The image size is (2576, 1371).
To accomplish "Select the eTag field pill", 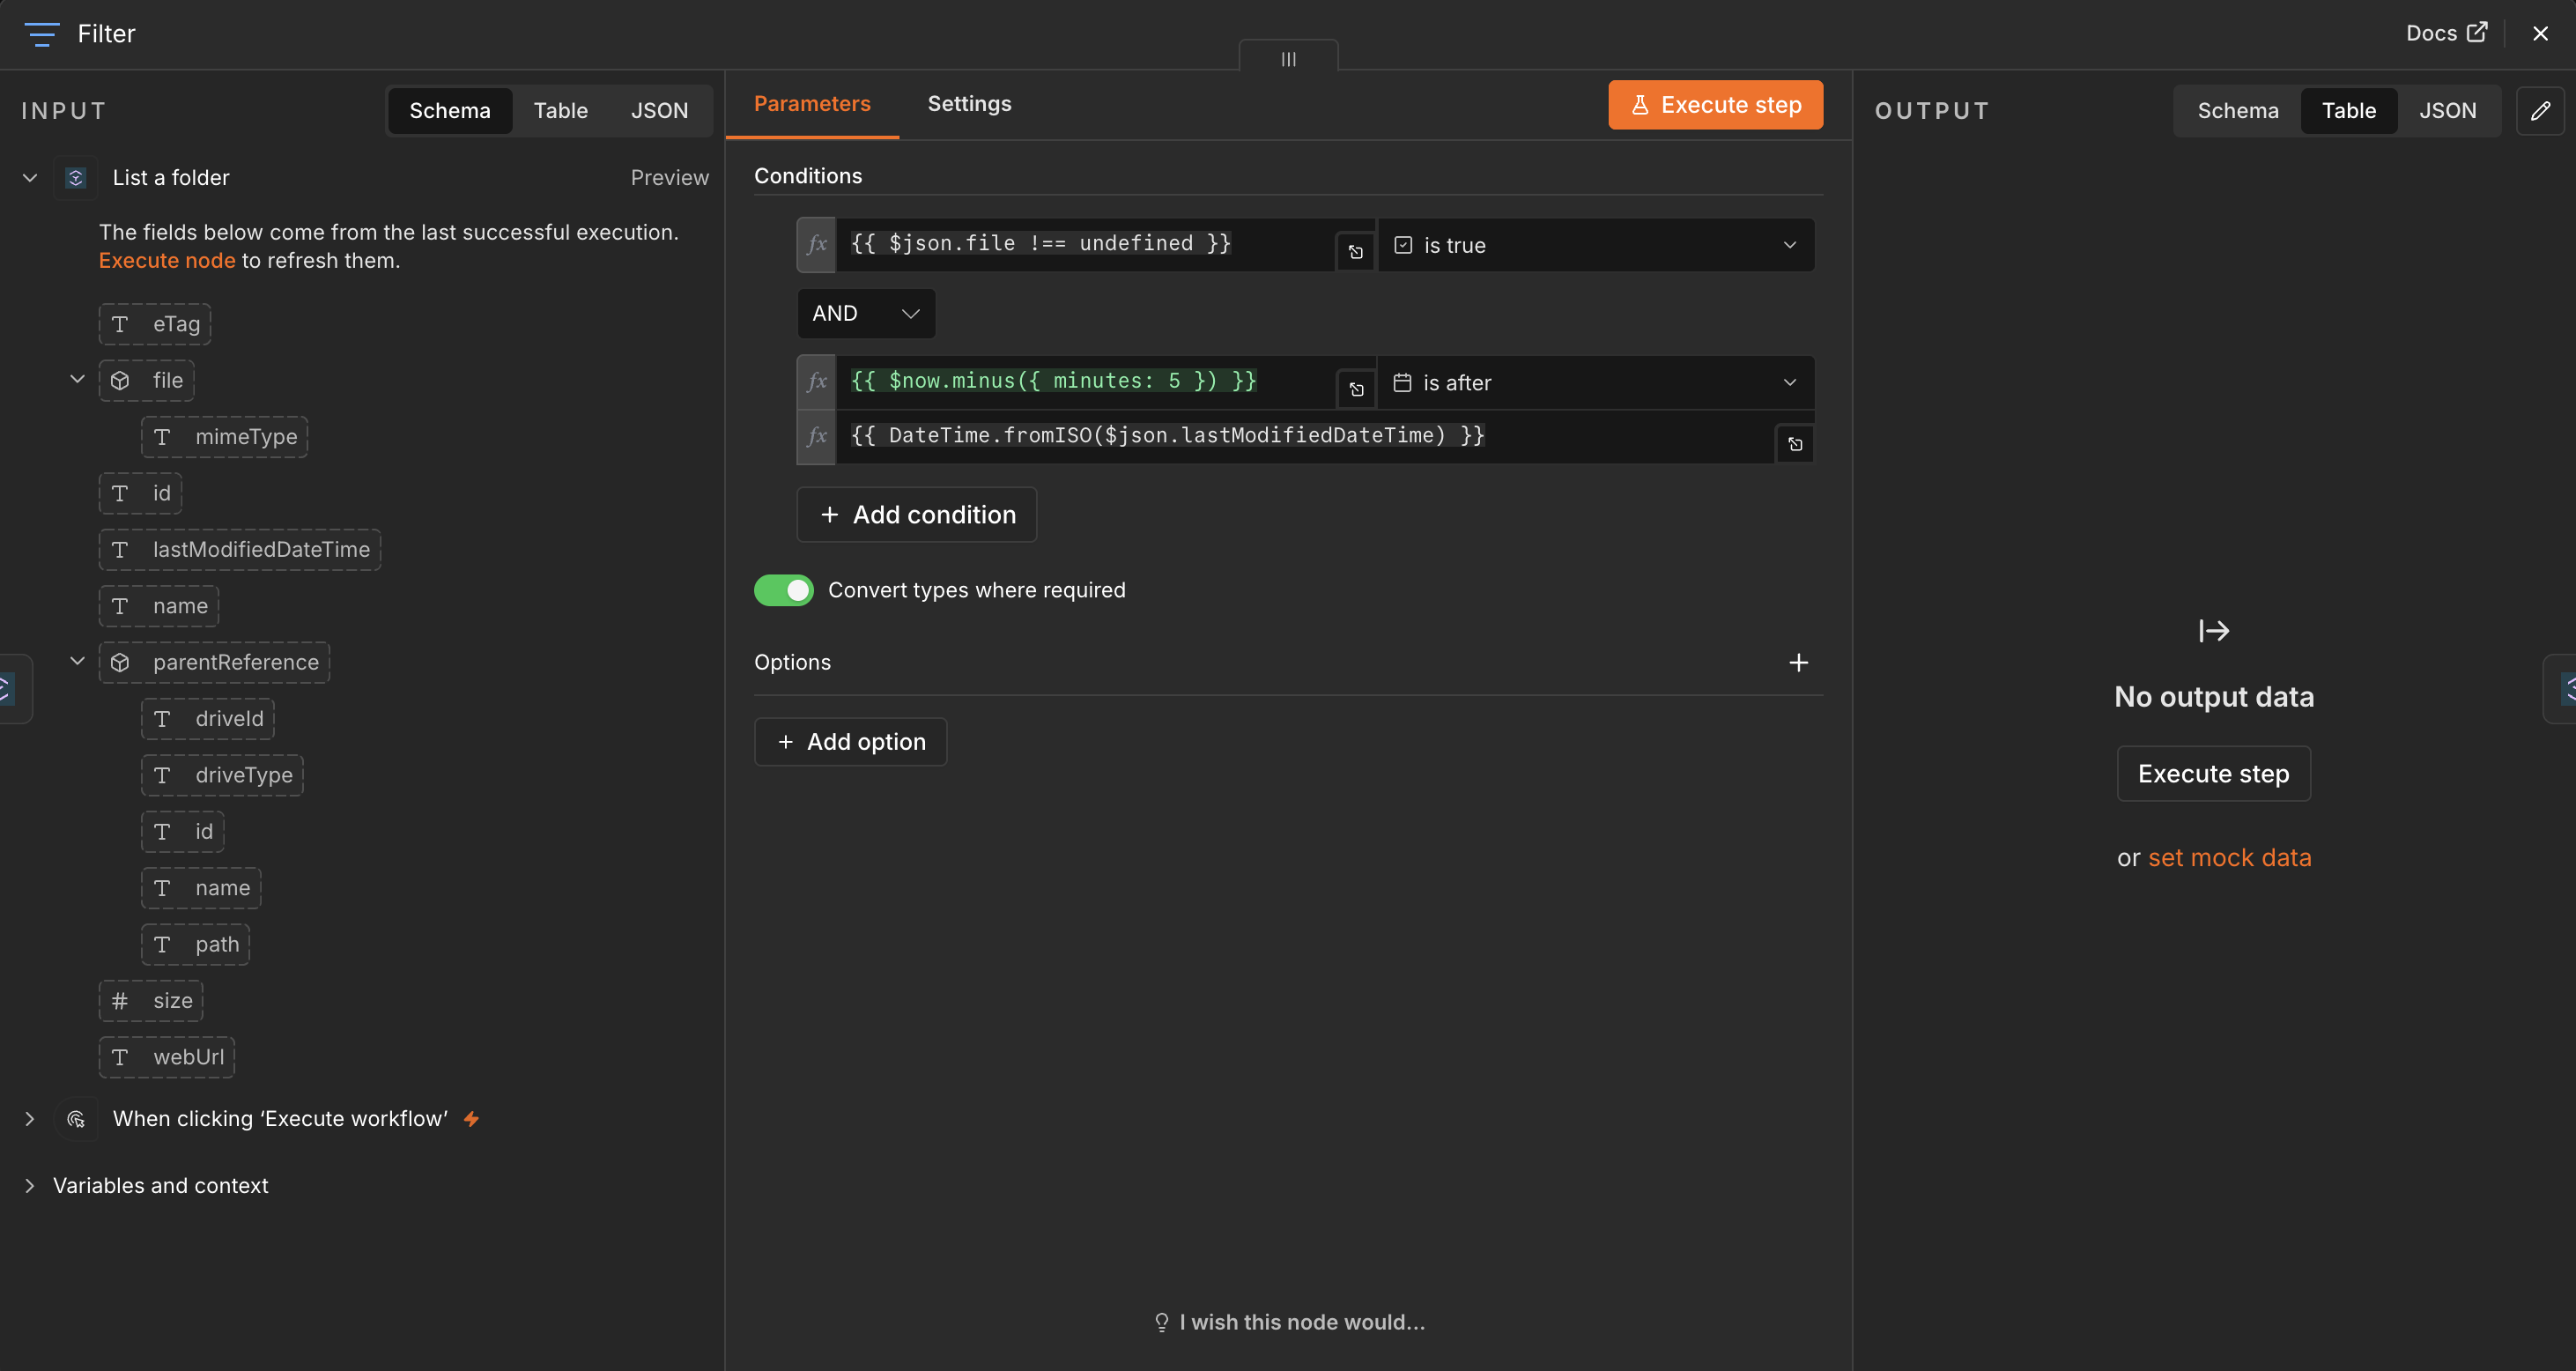I will pyautogui.click(x=155, y=324).
